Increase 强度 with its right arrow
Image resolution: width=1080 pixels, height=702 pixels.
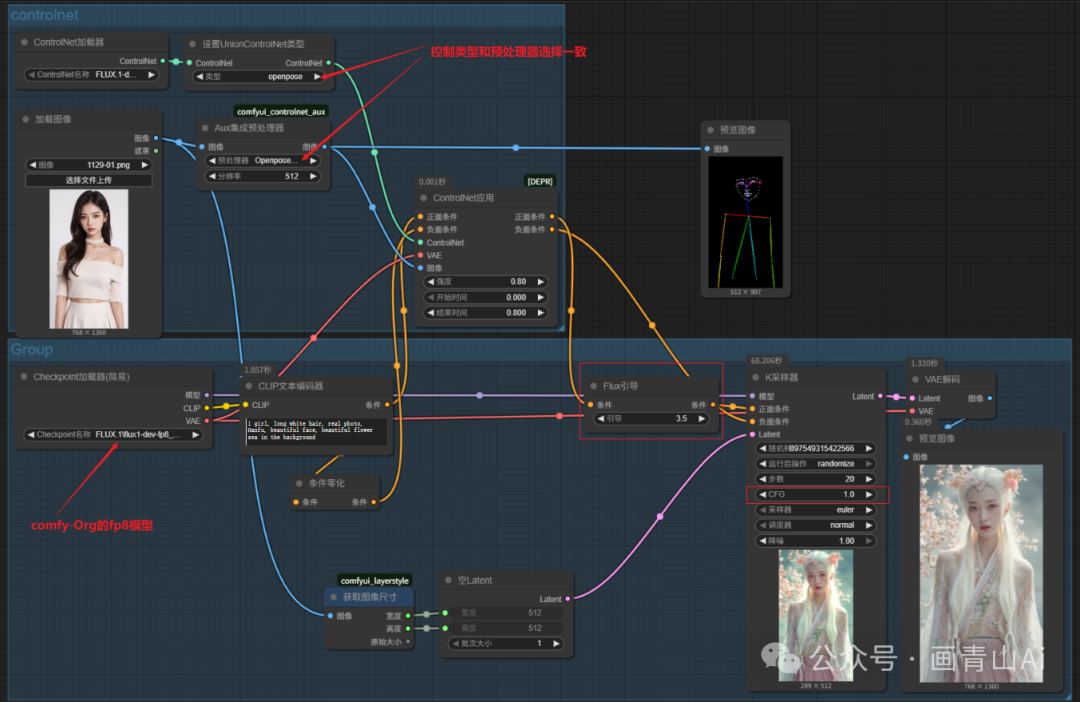[x=541, y=282]
